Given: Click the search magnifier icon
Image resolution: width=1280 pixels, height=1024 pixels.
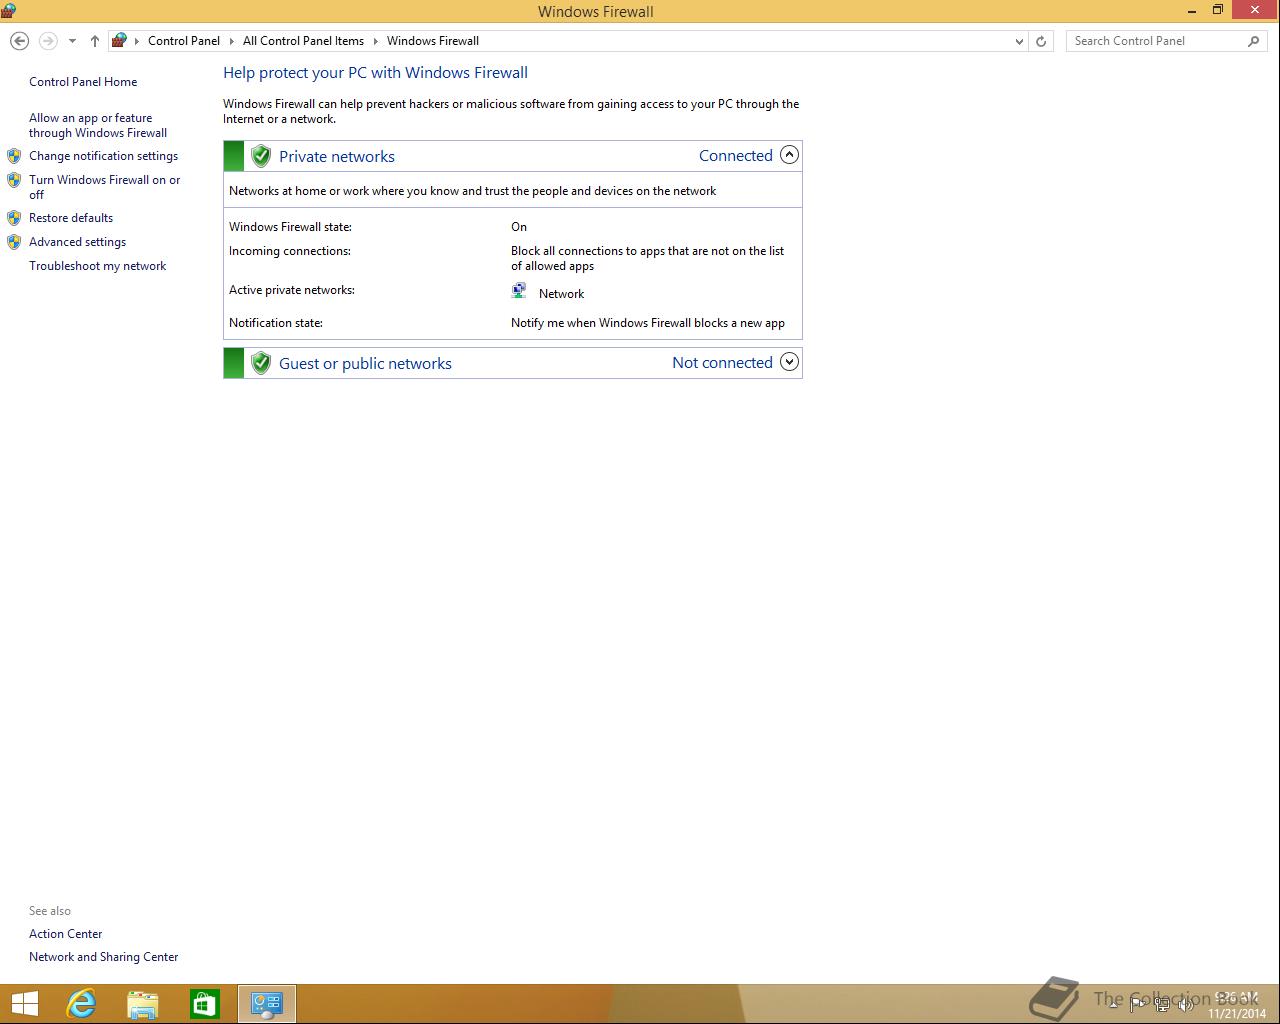Looking at the screenshot, I should click(1253, 41).
